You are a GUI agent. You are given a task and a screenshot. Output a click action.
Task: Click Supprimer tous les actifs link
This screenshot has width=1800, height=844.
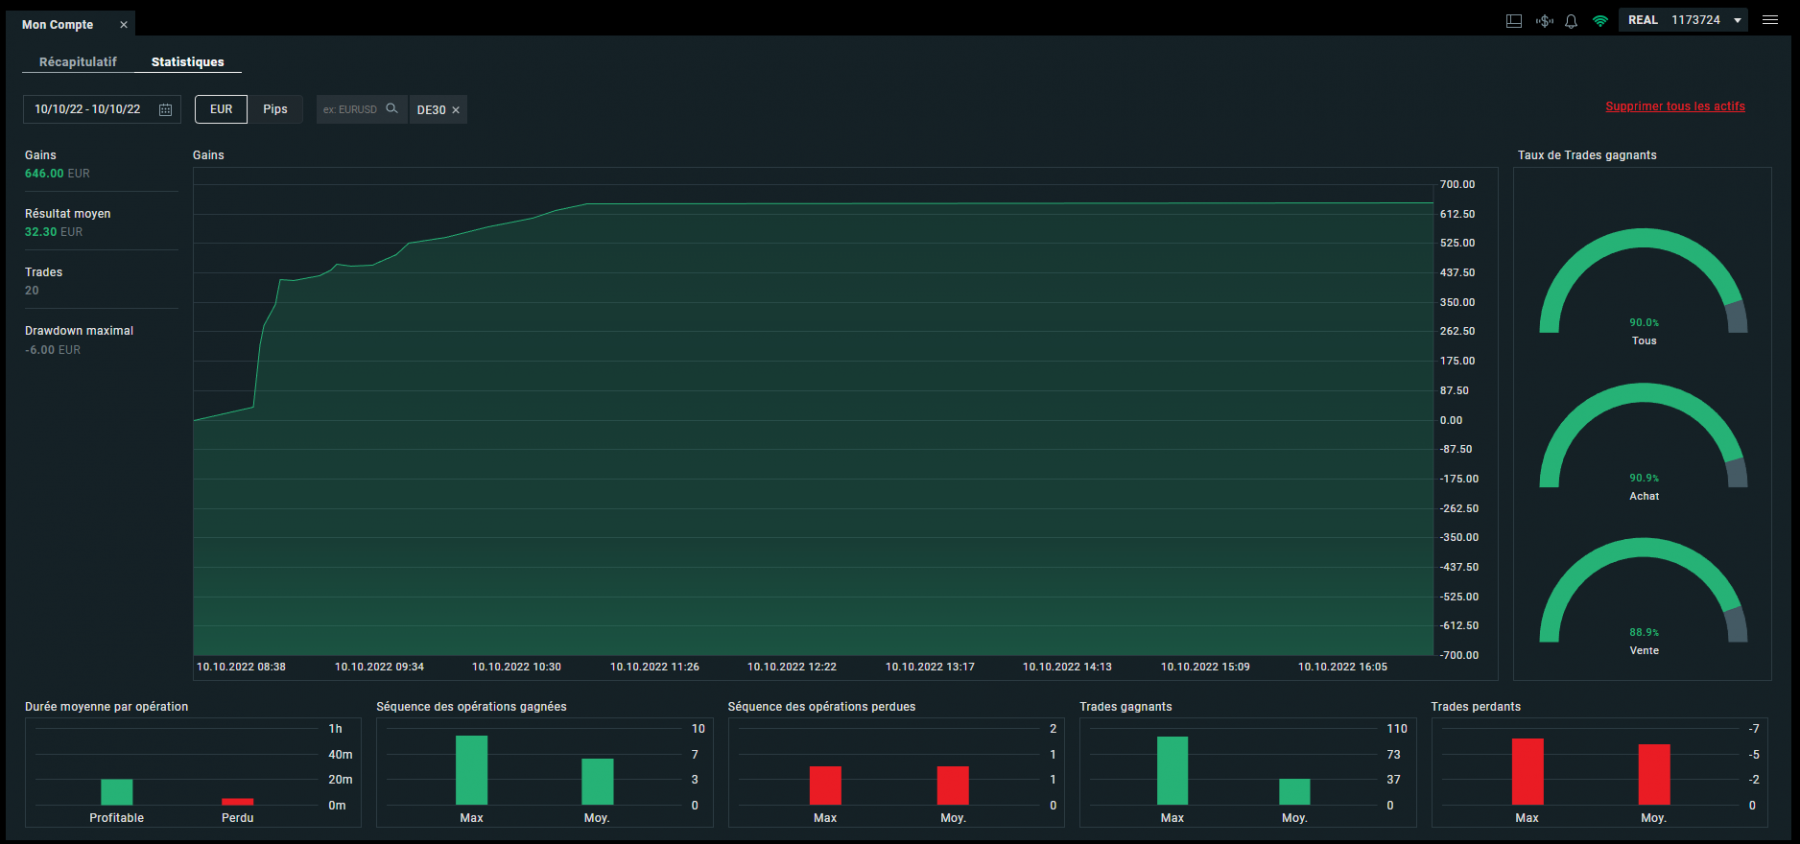(x=1675, y=106)
